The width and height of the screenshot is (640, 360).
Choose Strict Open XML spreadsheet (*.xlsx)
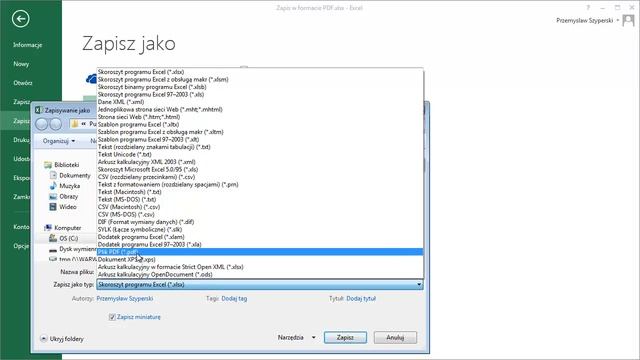(260, 267)
